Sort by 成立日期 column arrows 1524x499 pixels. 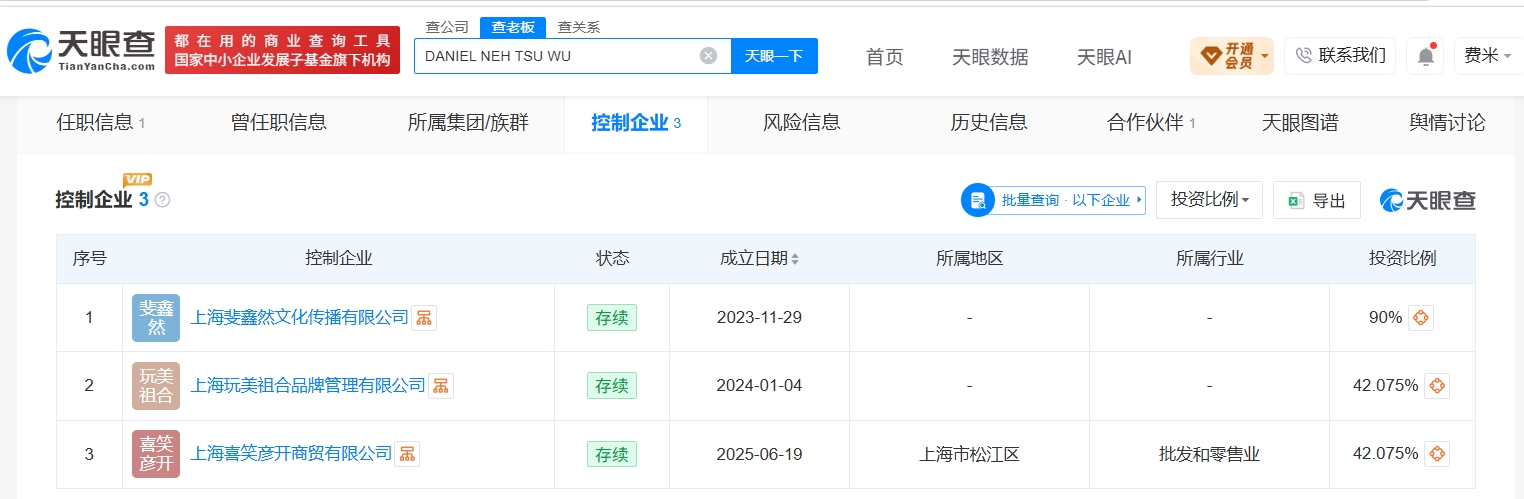795,259
